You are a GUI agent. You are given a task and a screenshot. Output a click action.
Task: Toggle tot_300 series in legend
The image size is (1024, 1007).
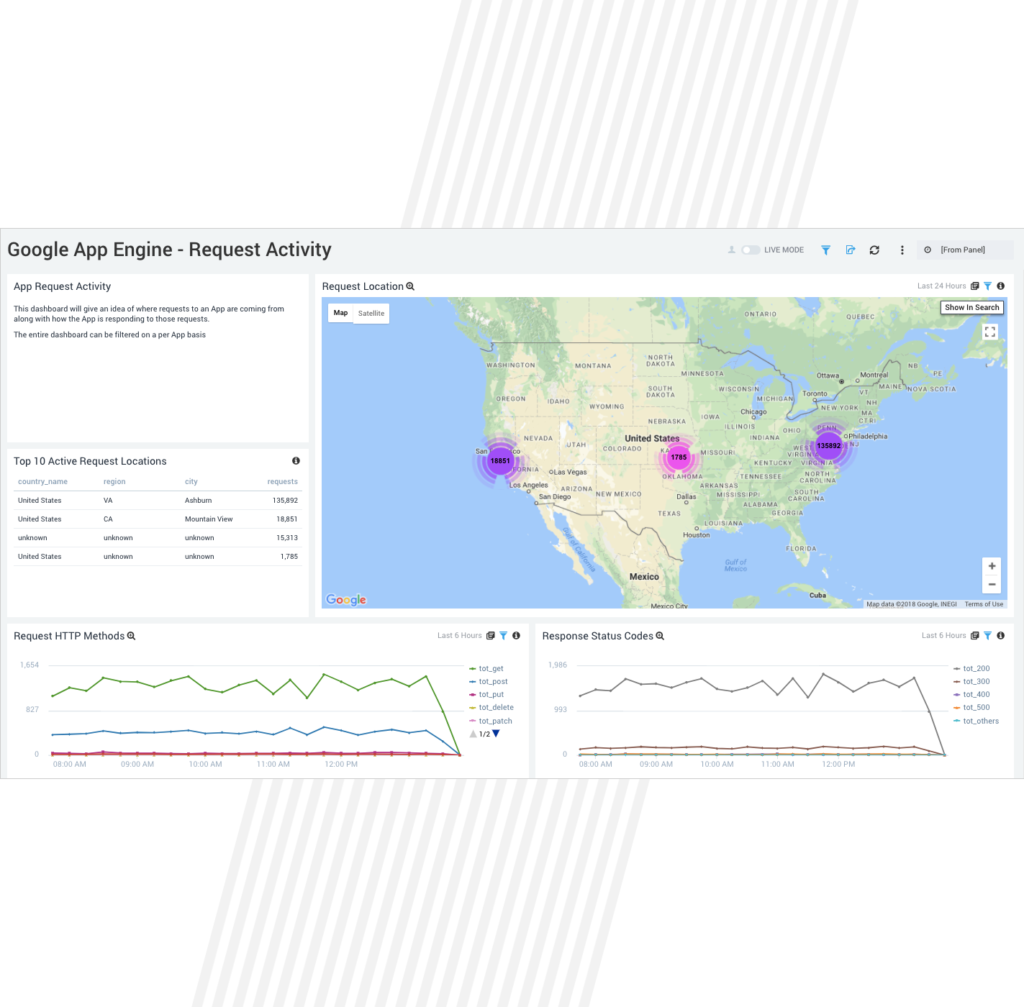972,682
